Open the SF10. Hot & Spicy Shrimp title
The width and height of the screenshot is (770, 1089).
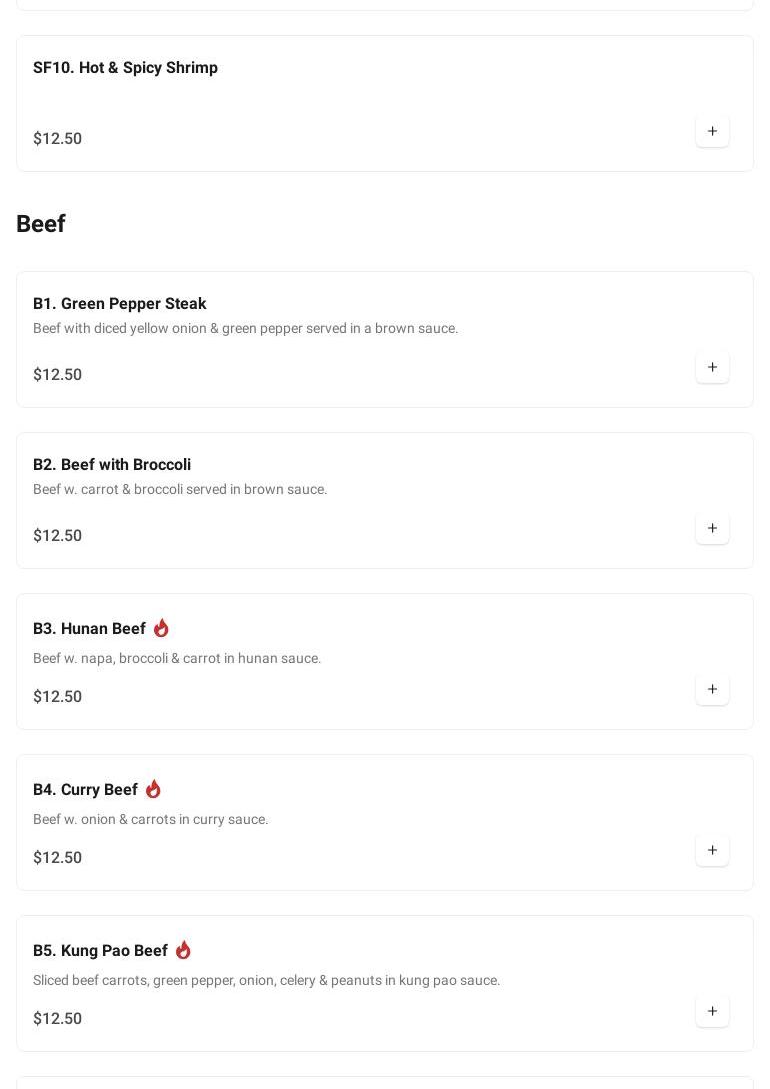(125, 68)
